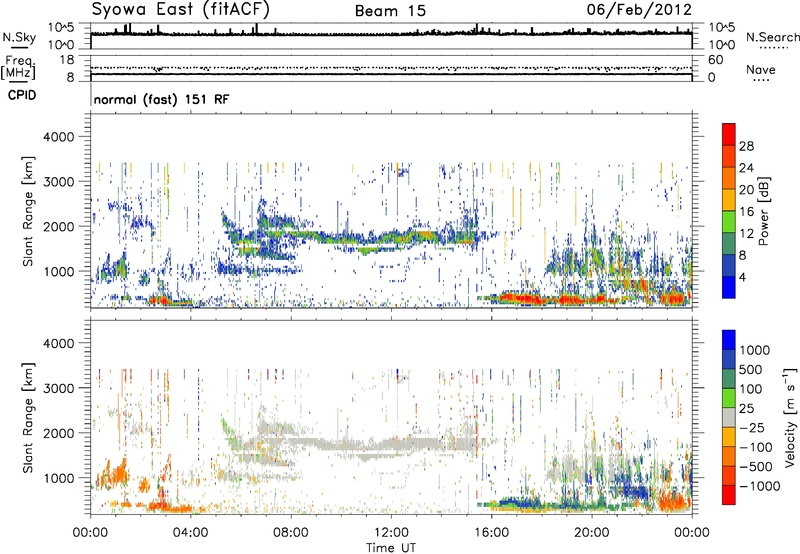800x554 pixels.
Task: Click the "Slant Range [km]" label of the velocity panel
Action: pyautogui.click(x=28, y=418)
